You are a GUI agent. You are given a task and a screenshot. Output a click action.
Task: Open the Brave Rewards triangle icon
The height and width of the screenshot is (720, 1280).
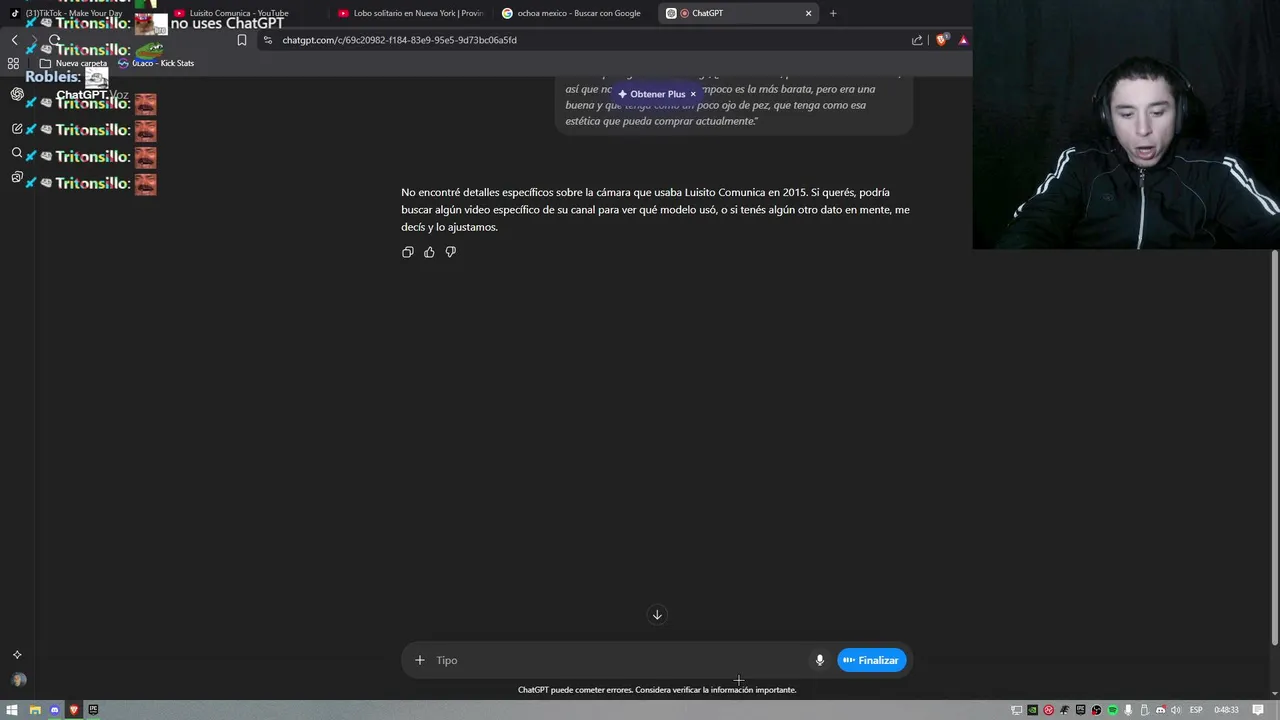click(x=963, y=40)
